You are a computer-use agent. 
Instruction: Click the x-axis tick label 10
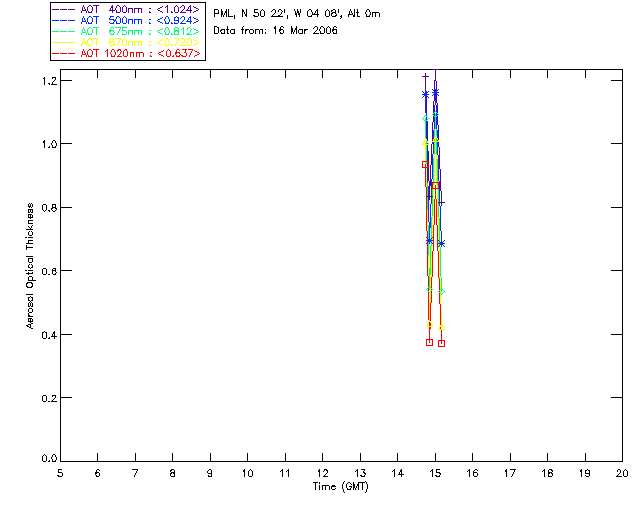[247, 472]
